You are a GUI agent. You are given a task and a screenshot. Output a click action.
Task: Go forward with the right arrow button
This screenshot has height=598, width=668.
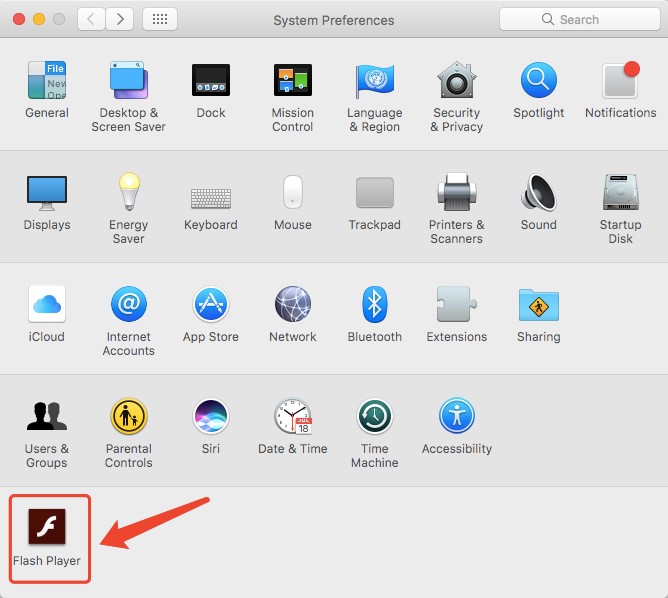120,19
